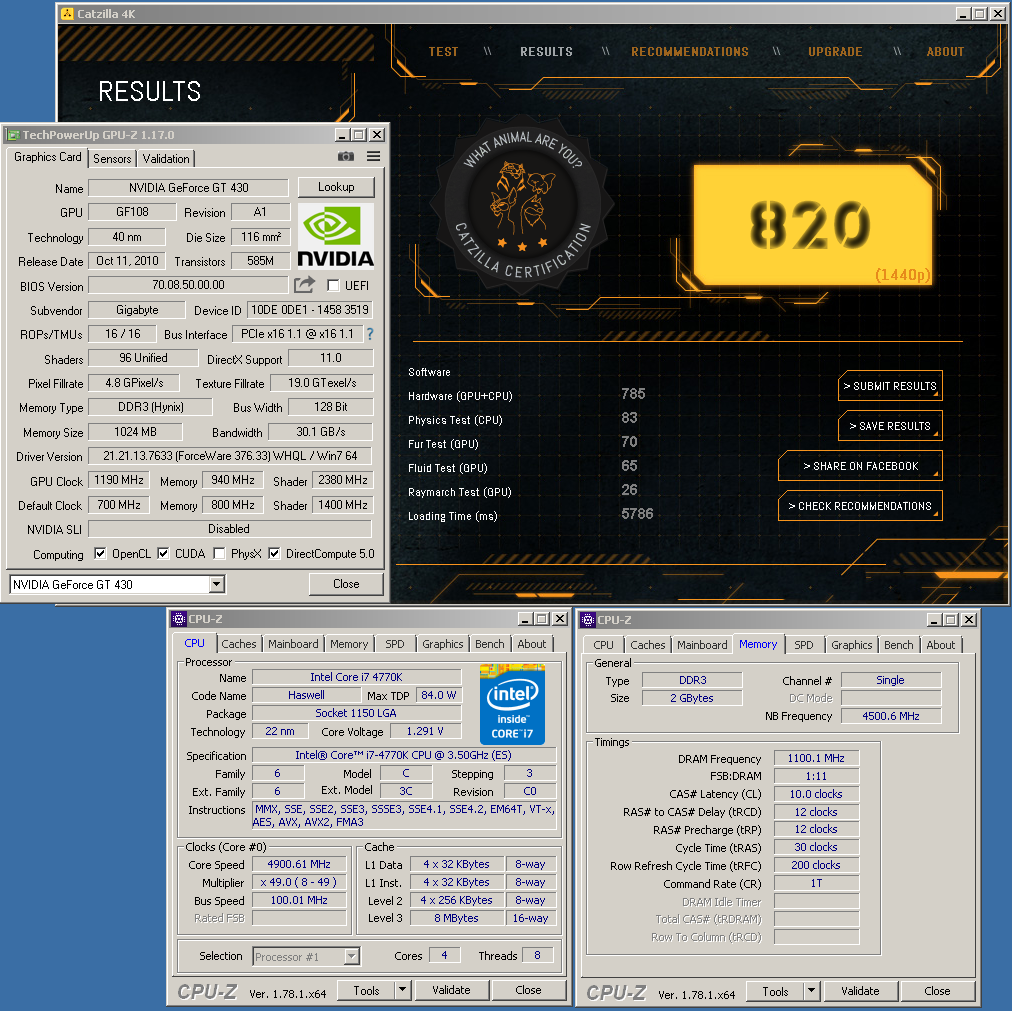Go to UPGRADE in Catzilla menu
The height and width of the screenshot is (1011, 1012).
coord(835,52)
